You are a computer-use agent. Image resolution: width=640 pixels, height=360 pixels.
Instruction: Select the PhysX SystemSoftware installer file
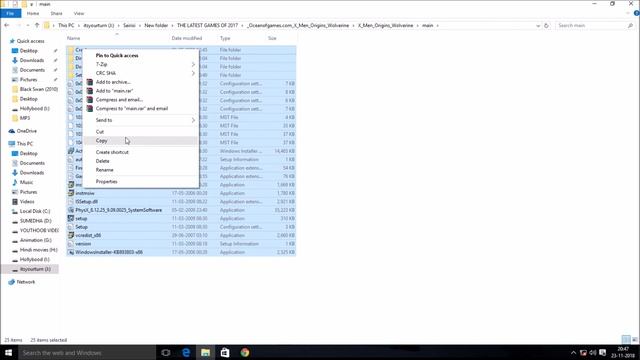coord(118,210)
